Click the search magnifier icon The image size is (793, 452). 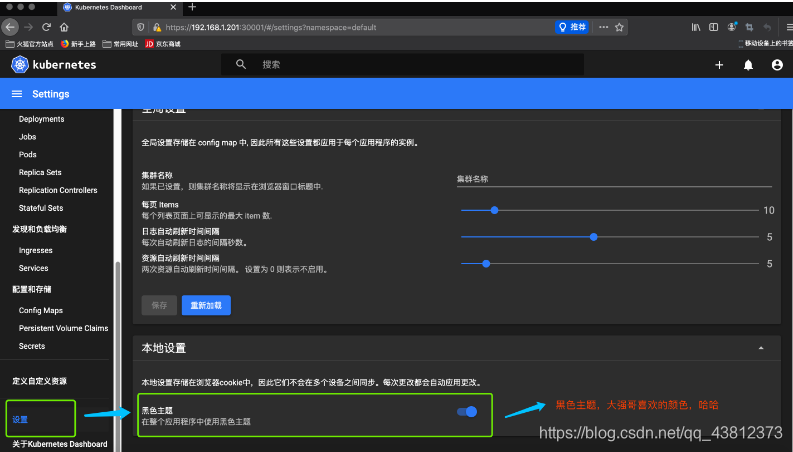[x=241, y=64]
